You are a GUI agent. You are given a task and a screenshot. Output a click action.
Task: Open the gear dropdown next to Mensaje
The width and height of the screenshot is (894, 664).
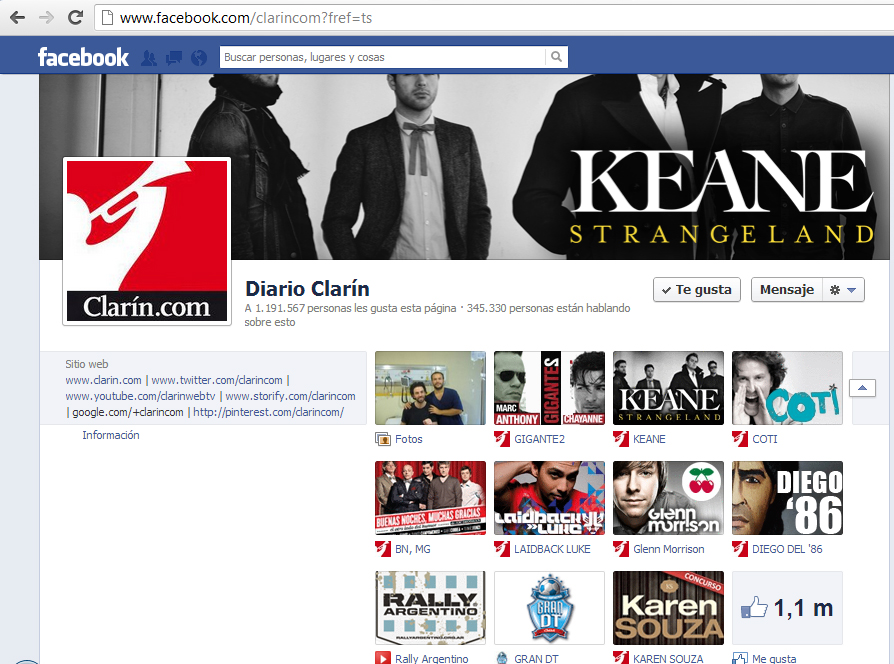coord(843,290)
